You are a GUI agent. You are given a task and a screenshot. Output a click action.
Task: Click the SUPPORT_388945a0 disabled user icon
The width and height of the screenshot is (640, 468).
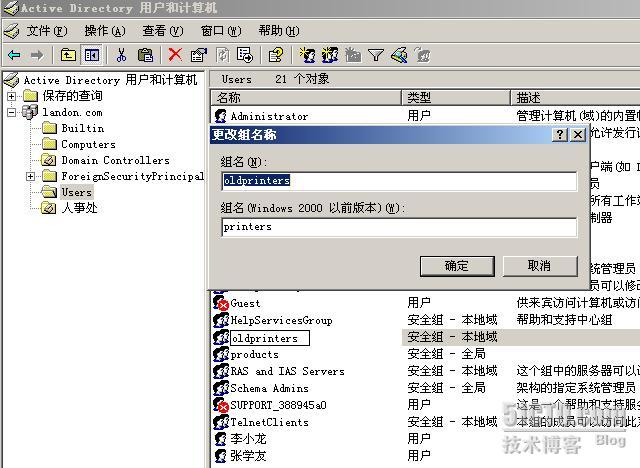click(x=221, y=405)
